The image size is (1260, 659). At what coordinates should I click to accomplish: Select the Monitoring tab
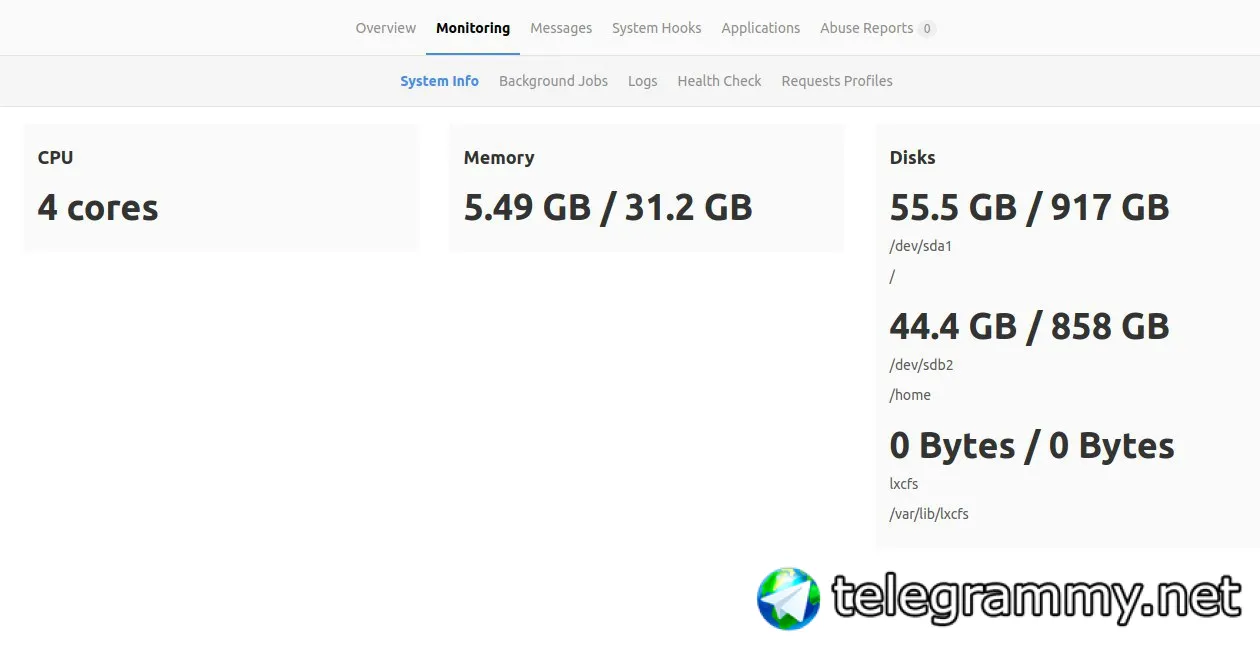point(473,28)
